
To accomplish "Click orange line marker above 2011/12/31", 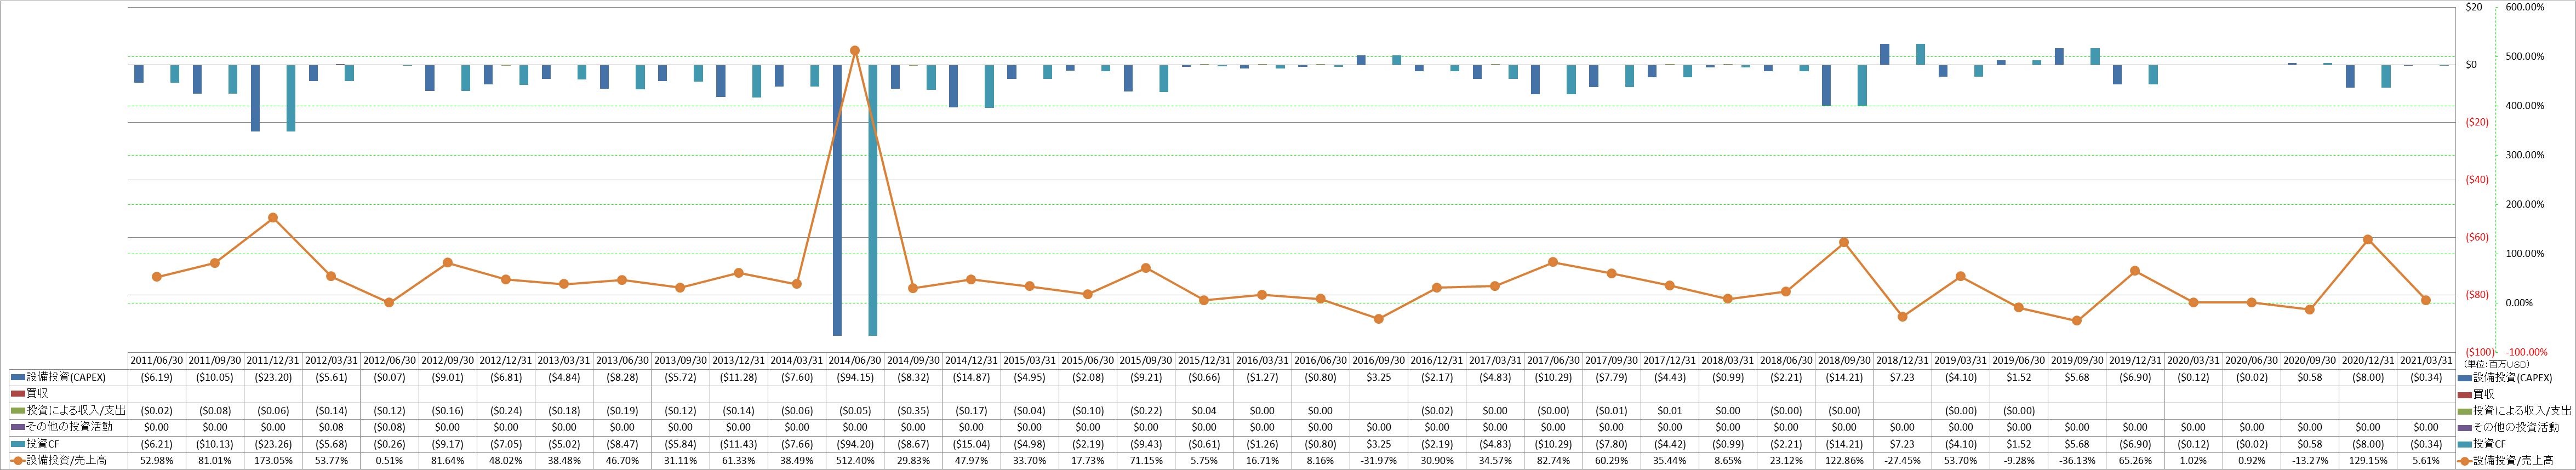I will [x=273, y=218].
